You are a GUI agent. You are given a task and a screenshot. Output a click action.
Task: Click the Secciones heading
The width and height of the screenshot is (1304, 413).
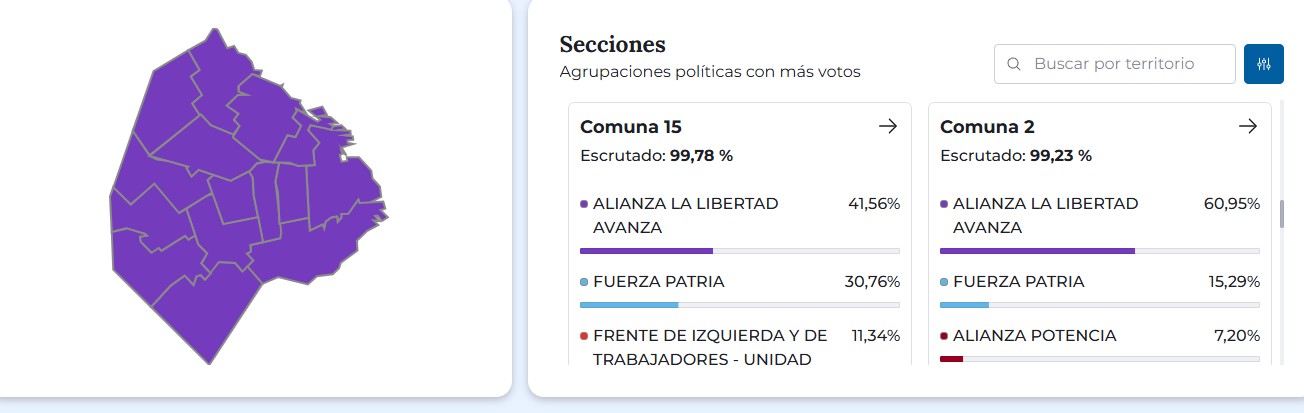pyautogui.click(x=612, y=45)
